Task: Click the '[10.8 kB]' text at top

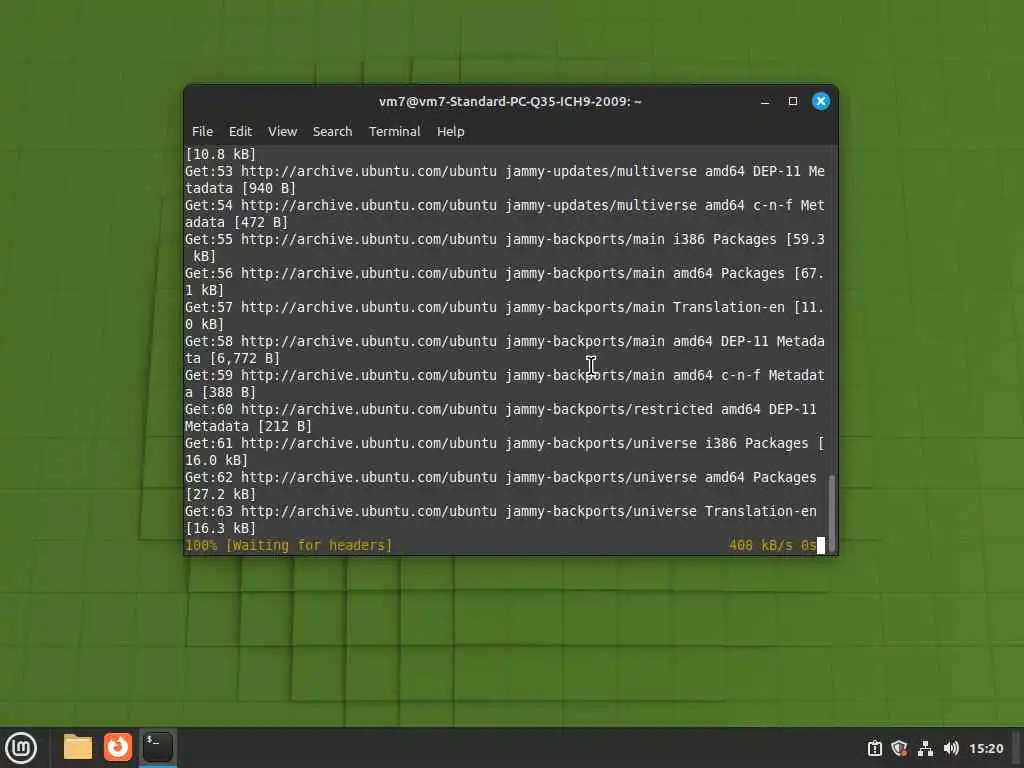Action: click(220, 154)
